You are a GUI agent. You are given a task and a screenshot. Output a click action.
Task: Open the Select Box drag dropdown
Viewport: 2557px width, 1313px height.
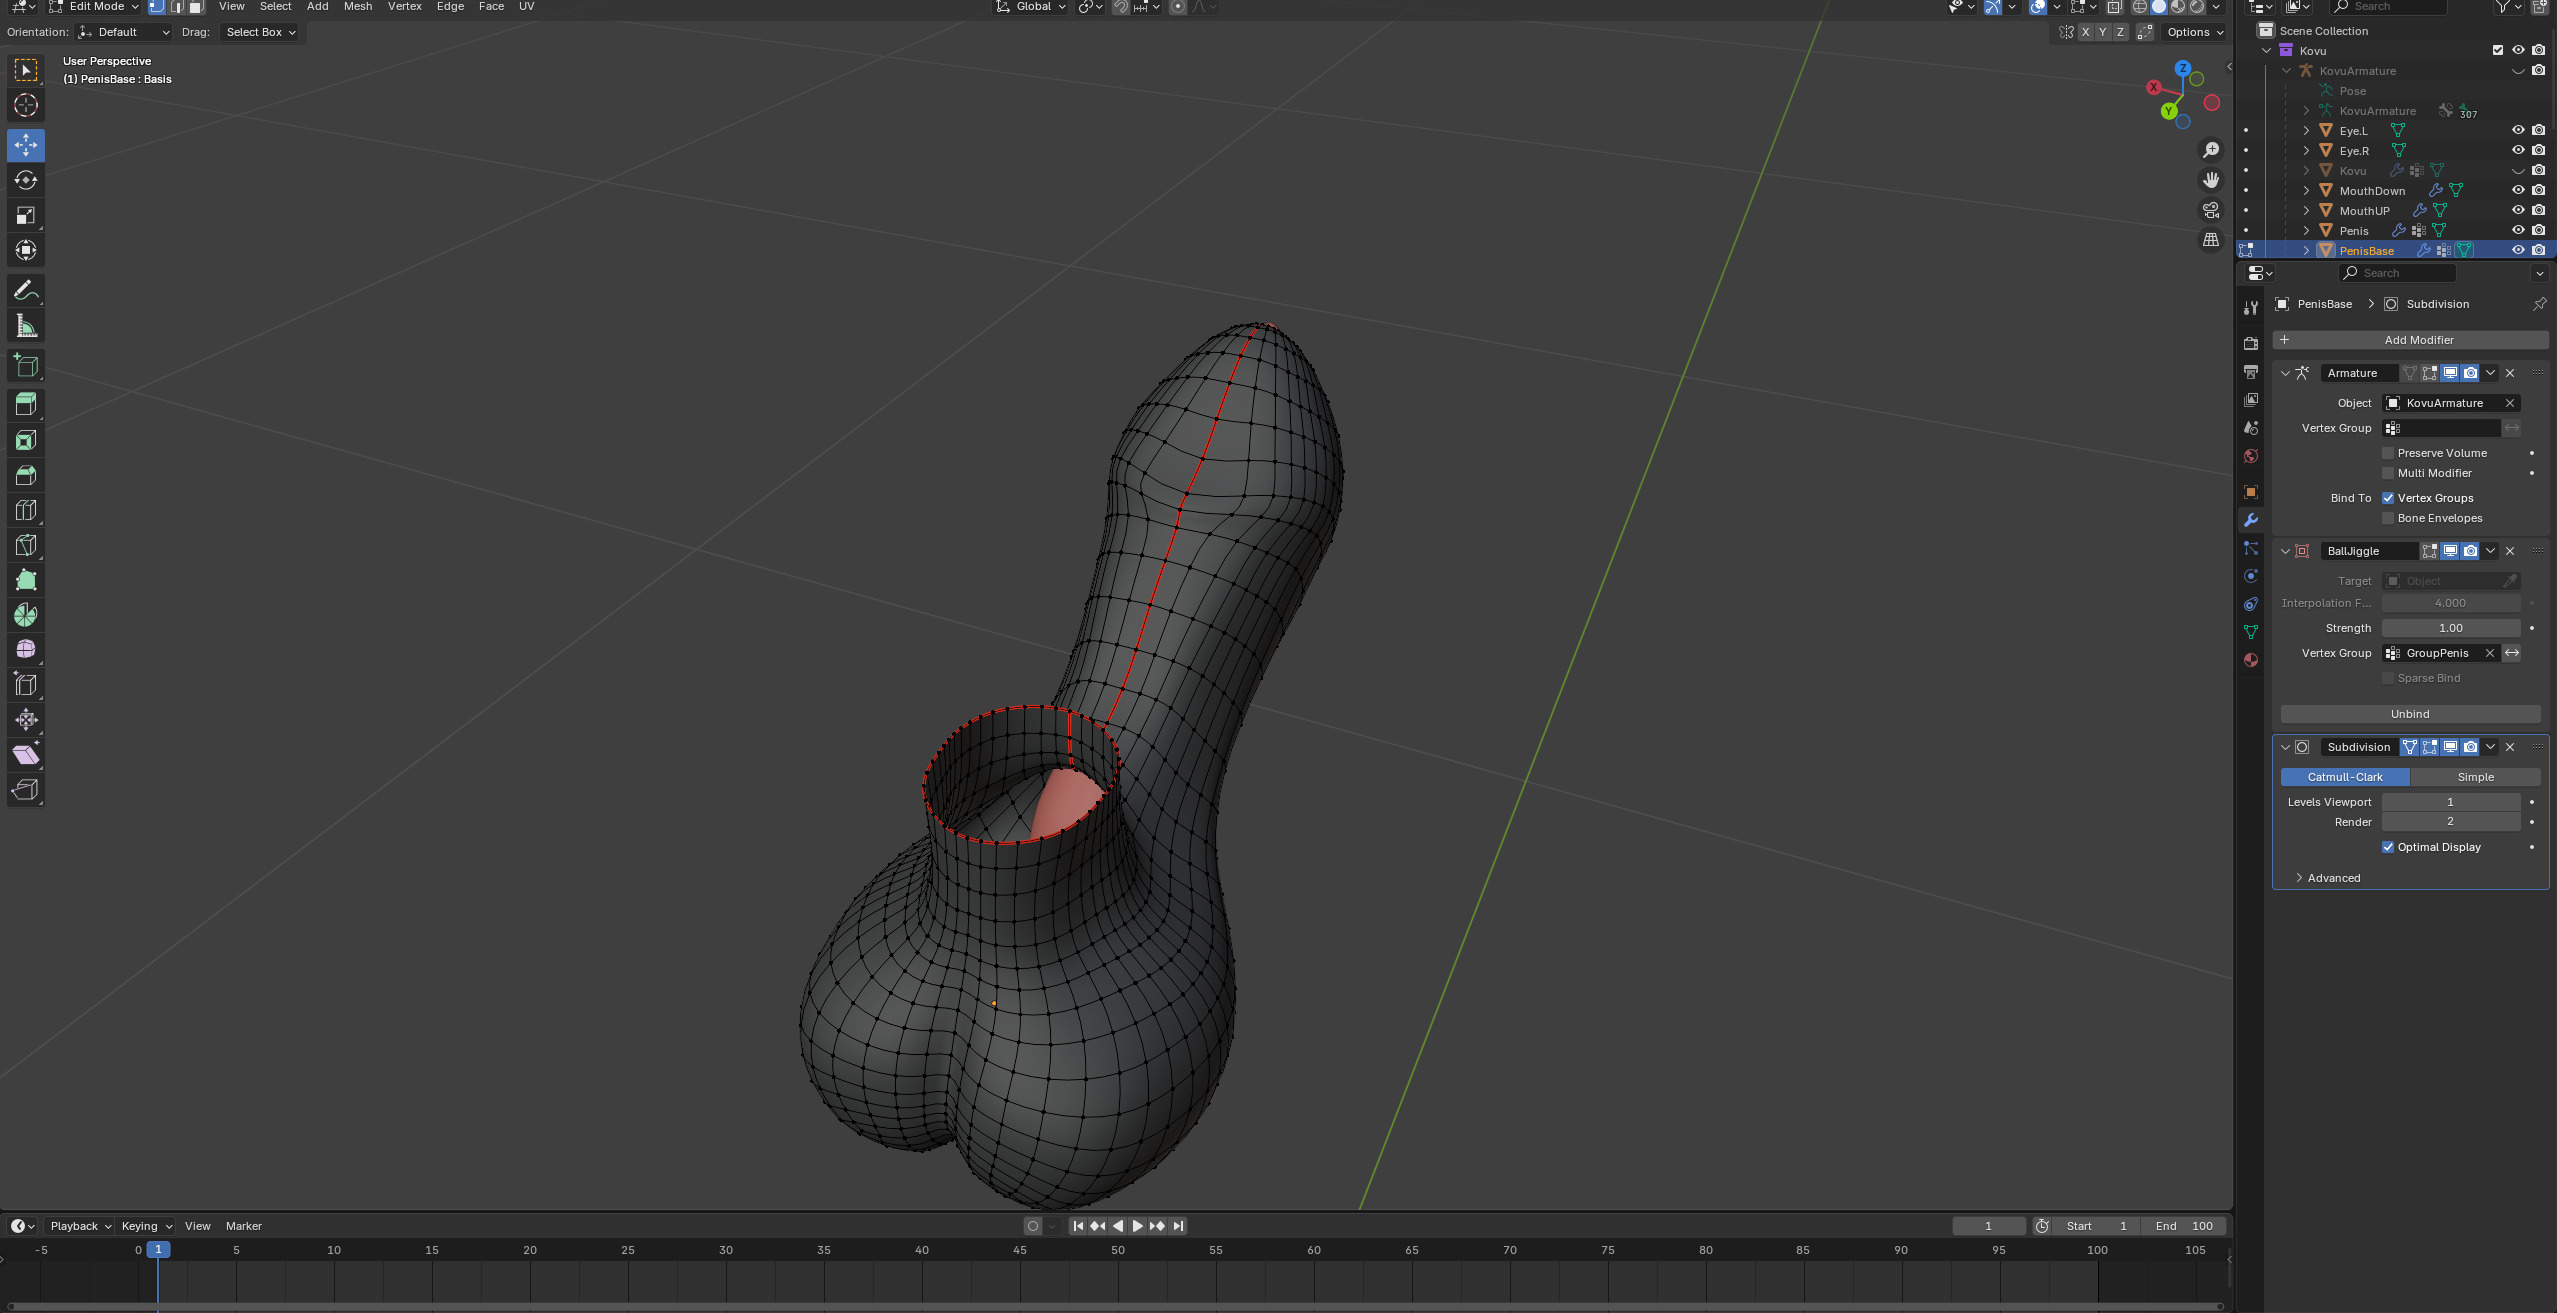(260, 32)
